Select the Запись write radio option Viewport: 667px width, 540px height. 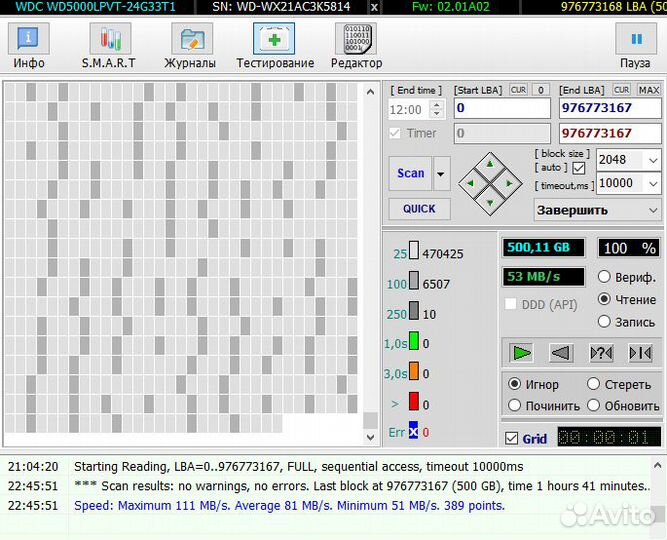(x=605, y=322)
